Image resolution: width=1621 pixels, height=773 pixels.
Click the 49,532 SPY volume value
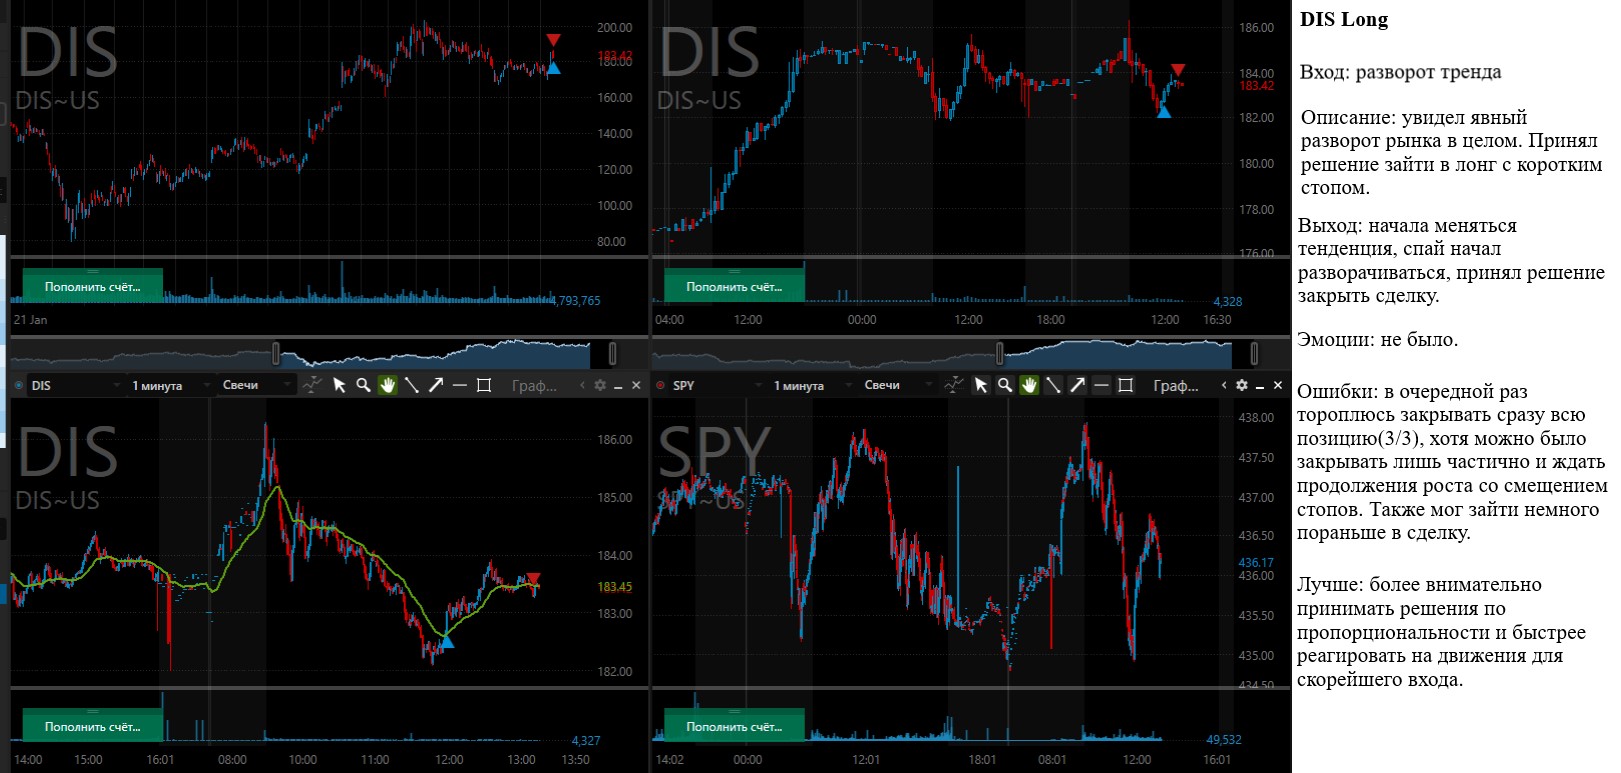pos(1224,740)
